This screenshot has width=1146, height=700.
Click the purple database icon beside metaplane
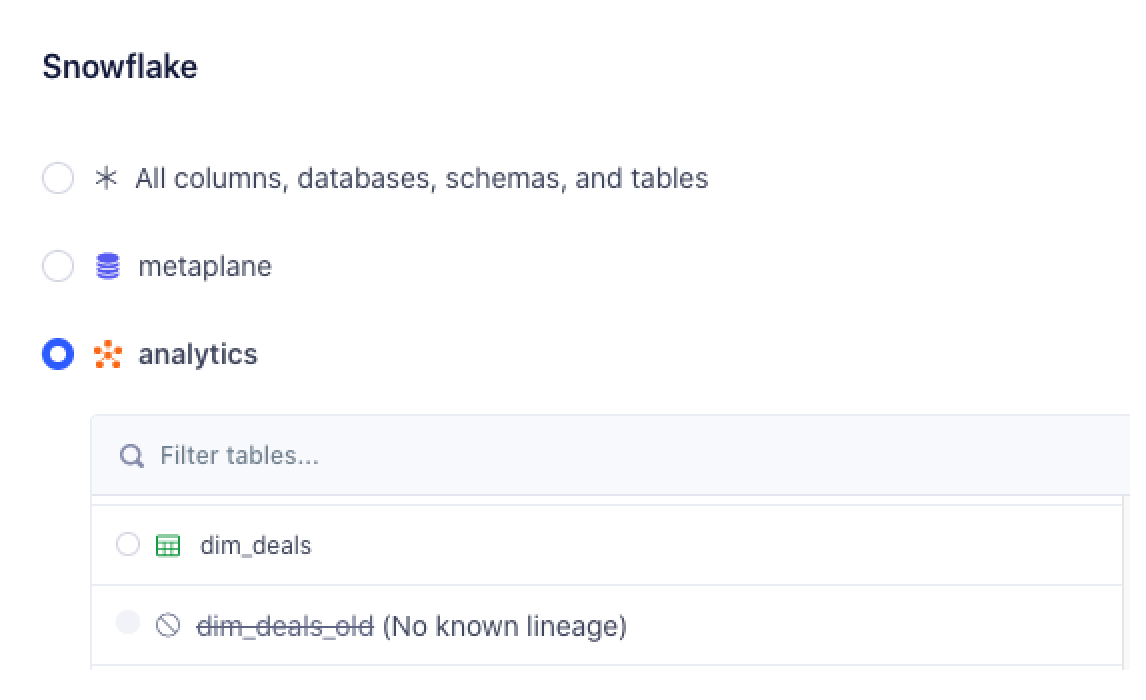click(x=108, y=267)
